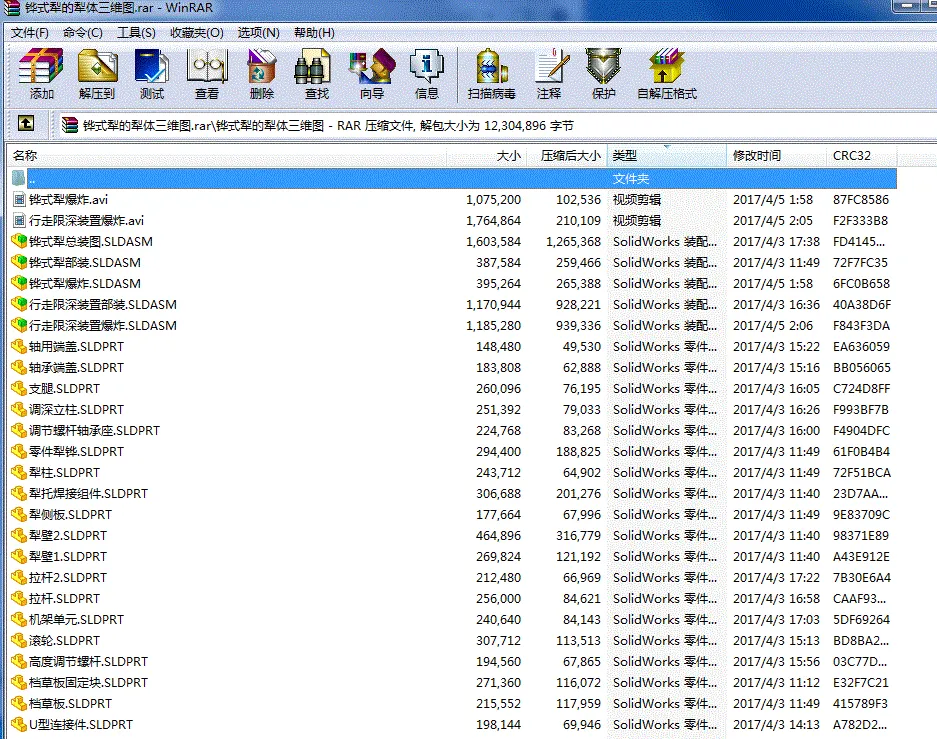The height and width of the screenshot is (739, 937).
Task: Sort by Modified (修改时间) column header
Action: tap(776, 156)
